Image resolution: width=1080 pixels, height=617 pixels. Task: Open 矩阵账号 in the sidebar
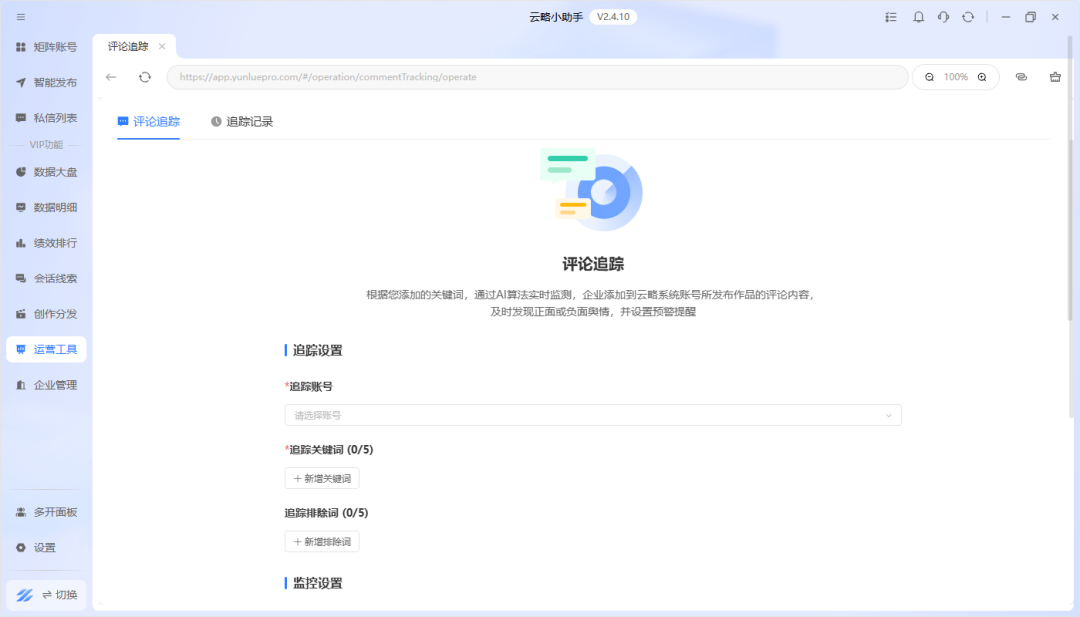(x=46, y=47)
